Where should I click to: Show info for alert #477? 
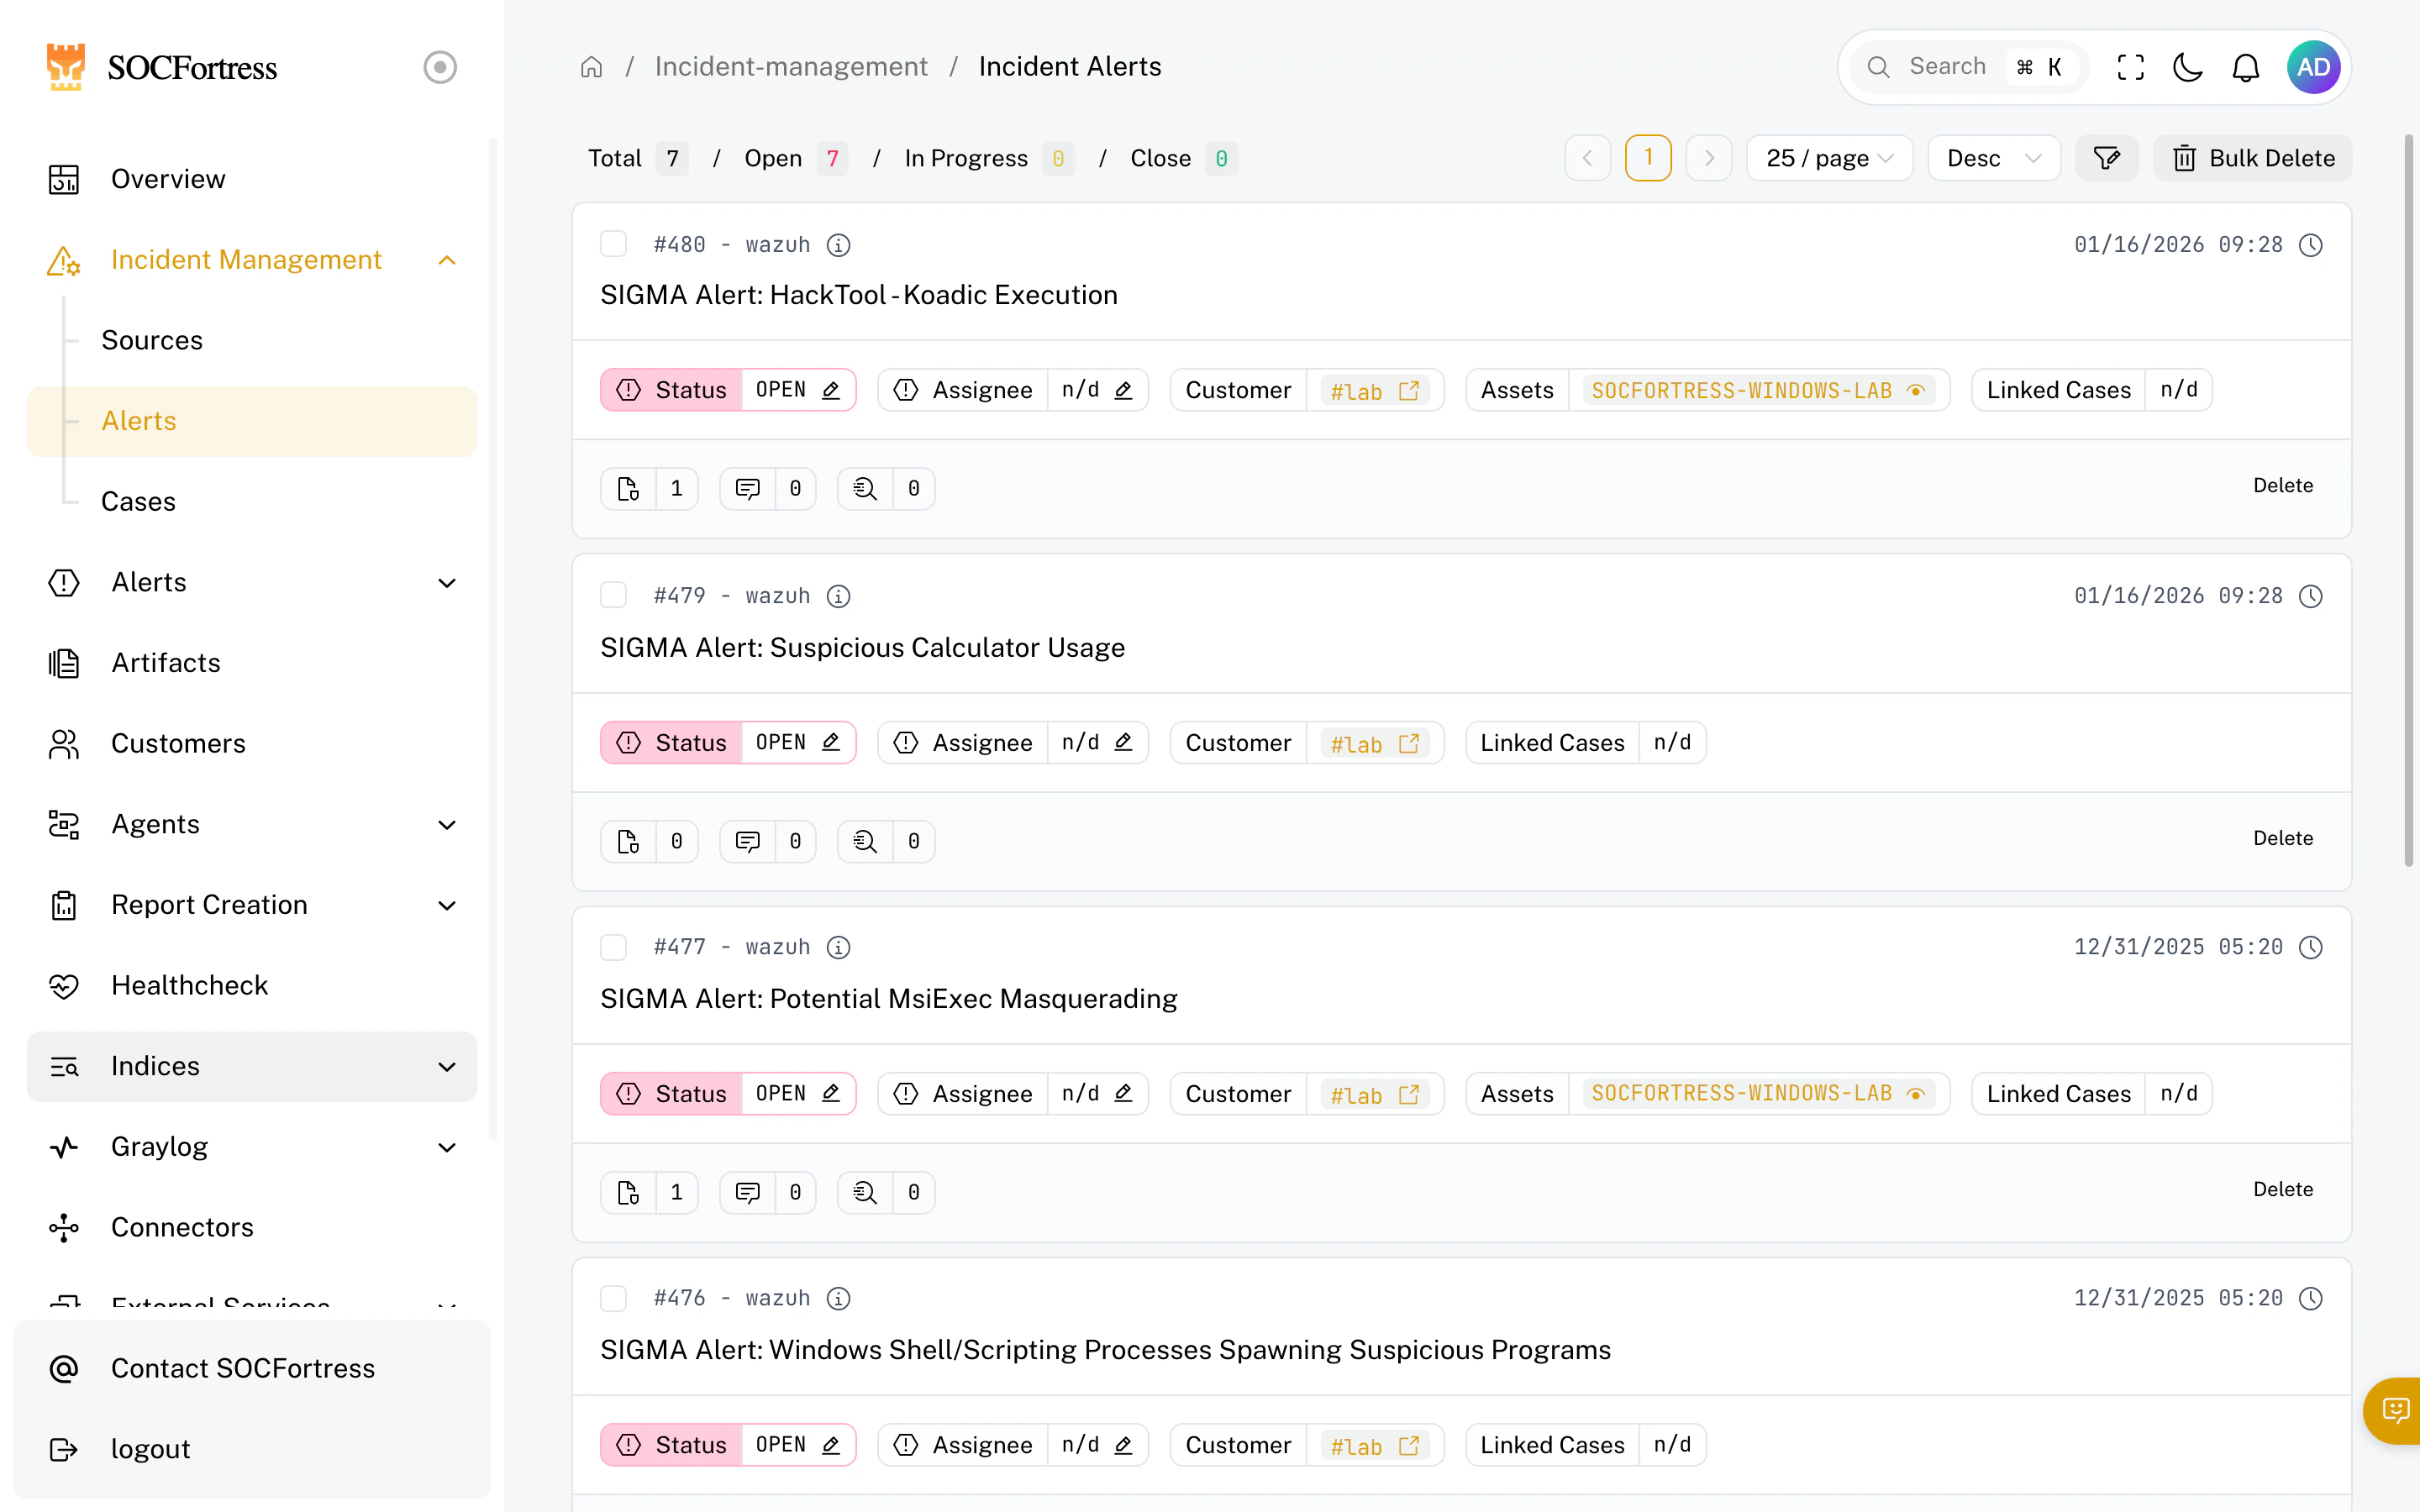coord(838,947)
